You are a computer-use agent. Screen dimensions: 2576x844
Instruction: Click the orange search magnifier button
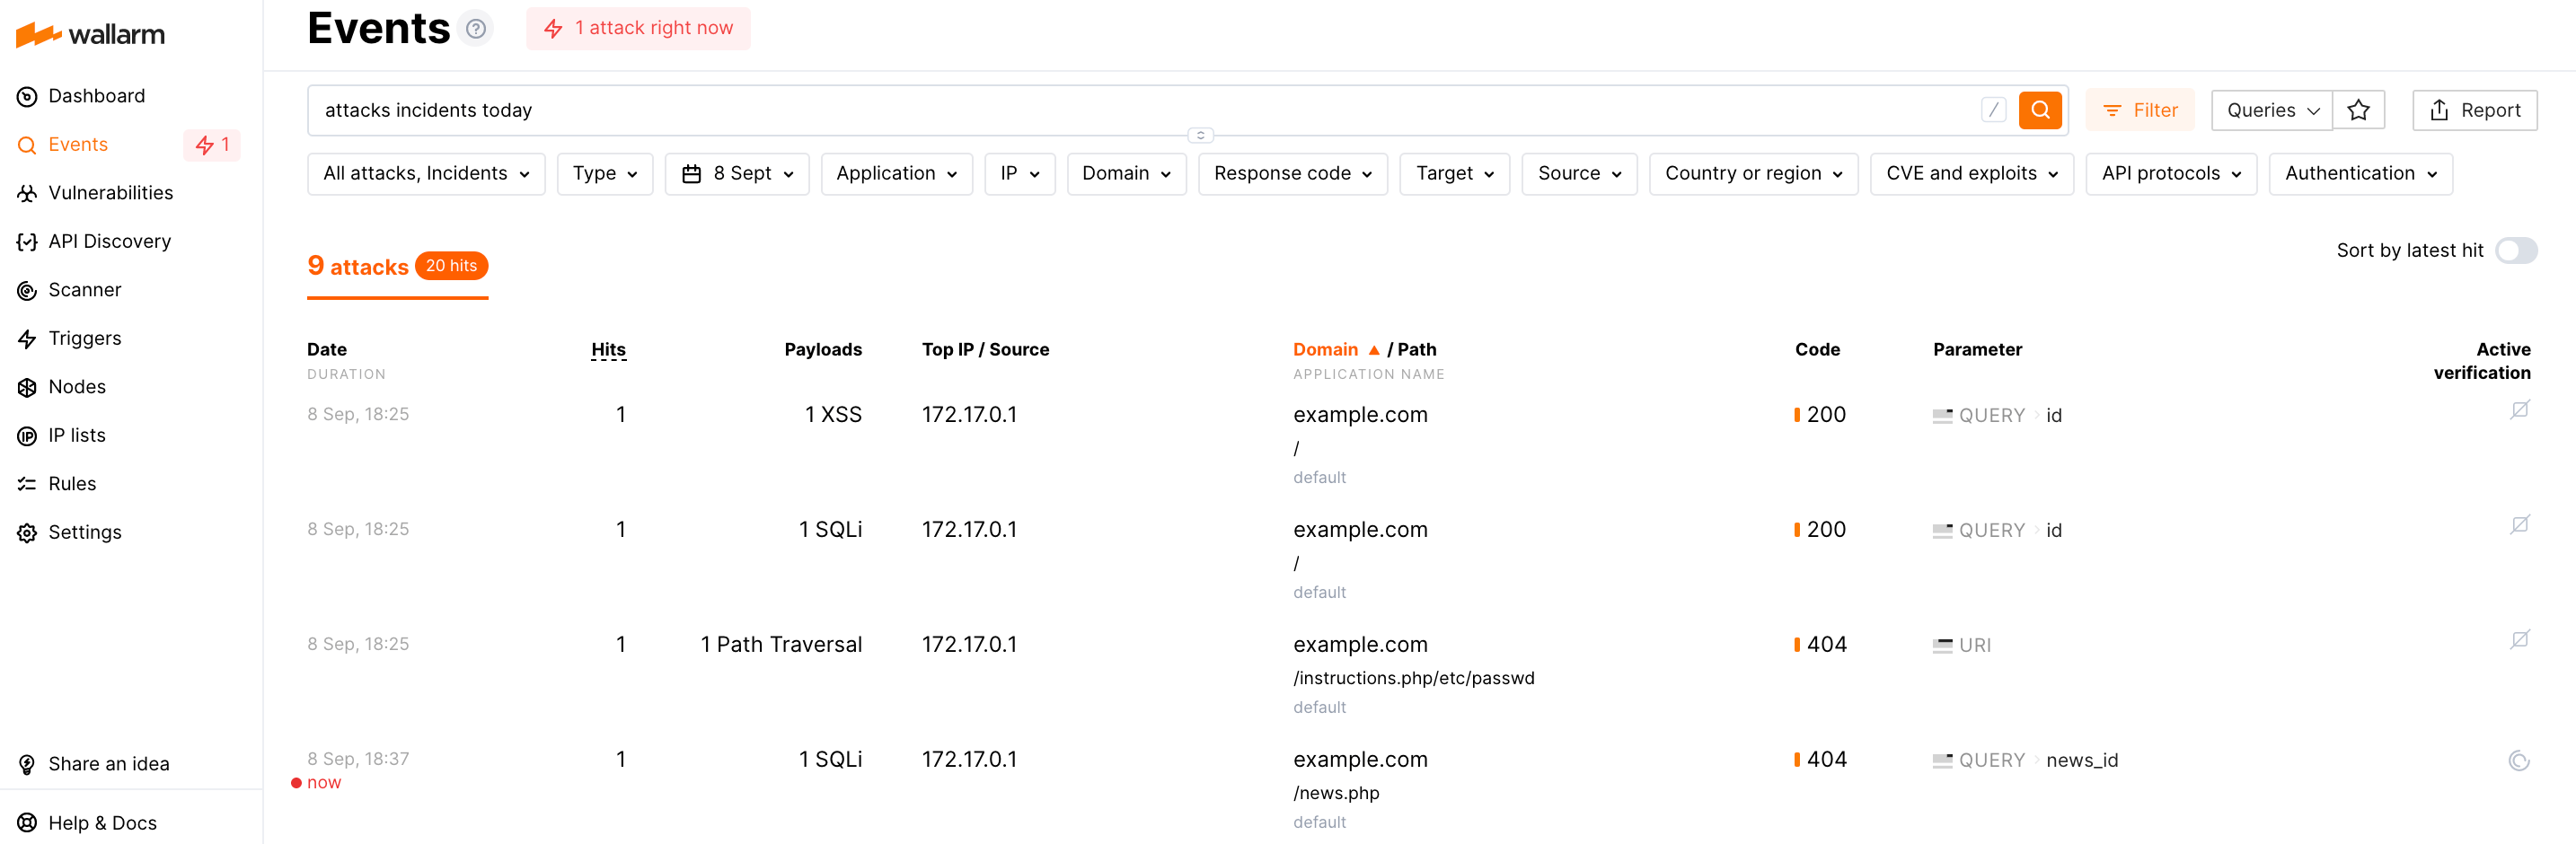(2039, 110)
